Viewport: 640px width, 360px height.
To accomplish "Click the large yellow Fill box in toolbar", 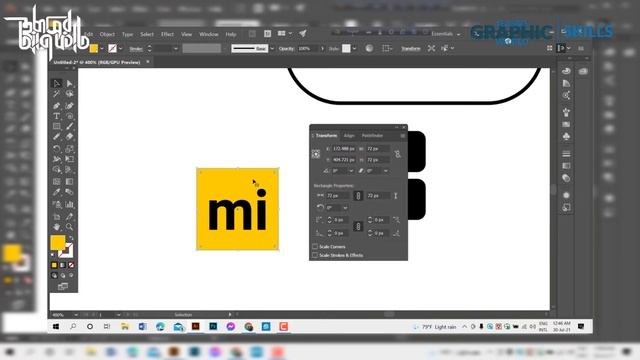I will [x=58, y=242].
